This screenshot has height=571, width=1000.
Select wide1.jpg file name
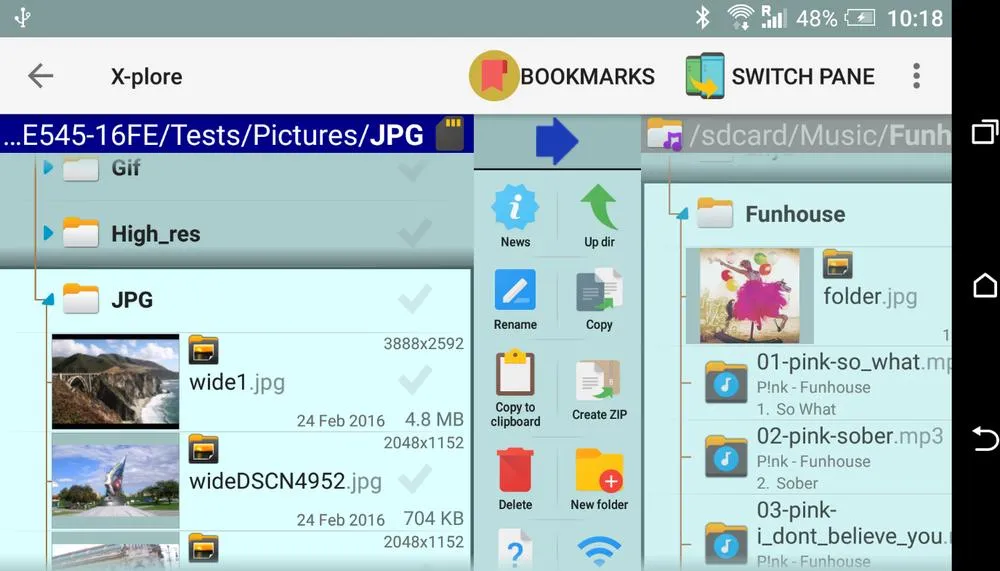click(x=237, y=382)
